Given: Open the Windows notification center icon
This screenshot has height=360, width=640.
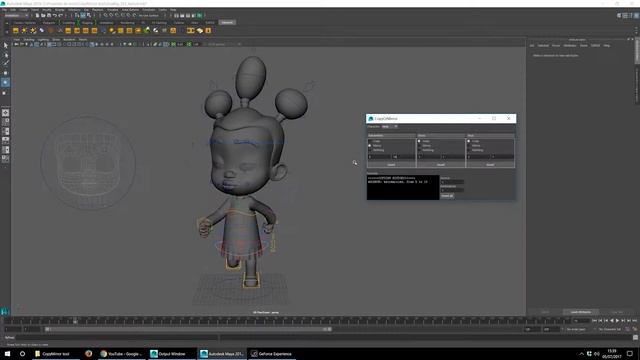Looking at the screenshot, I should (630, 353).
